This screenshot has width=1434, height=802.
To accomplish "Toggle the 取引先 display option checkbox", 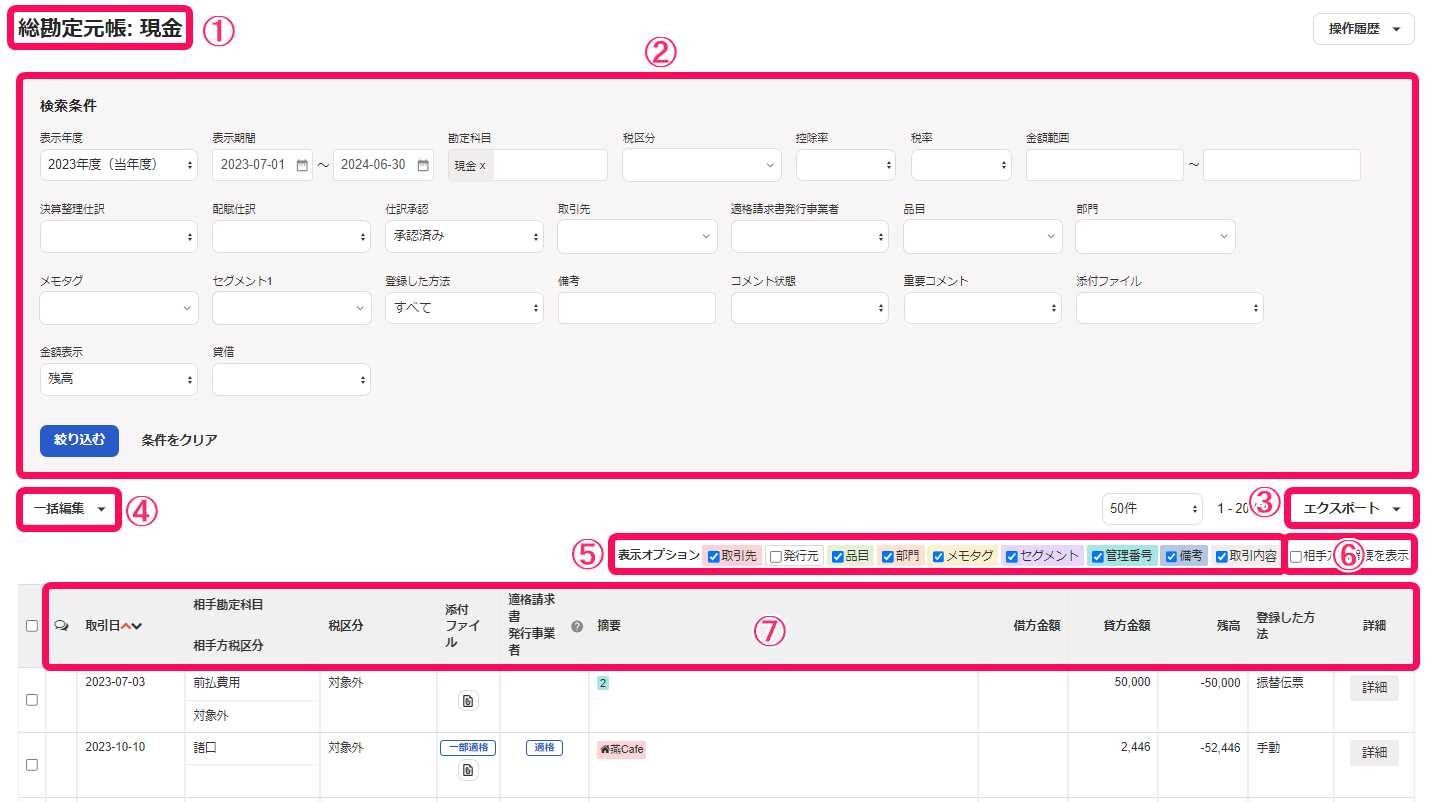I will pyautogui.click(x=713, y=557).
